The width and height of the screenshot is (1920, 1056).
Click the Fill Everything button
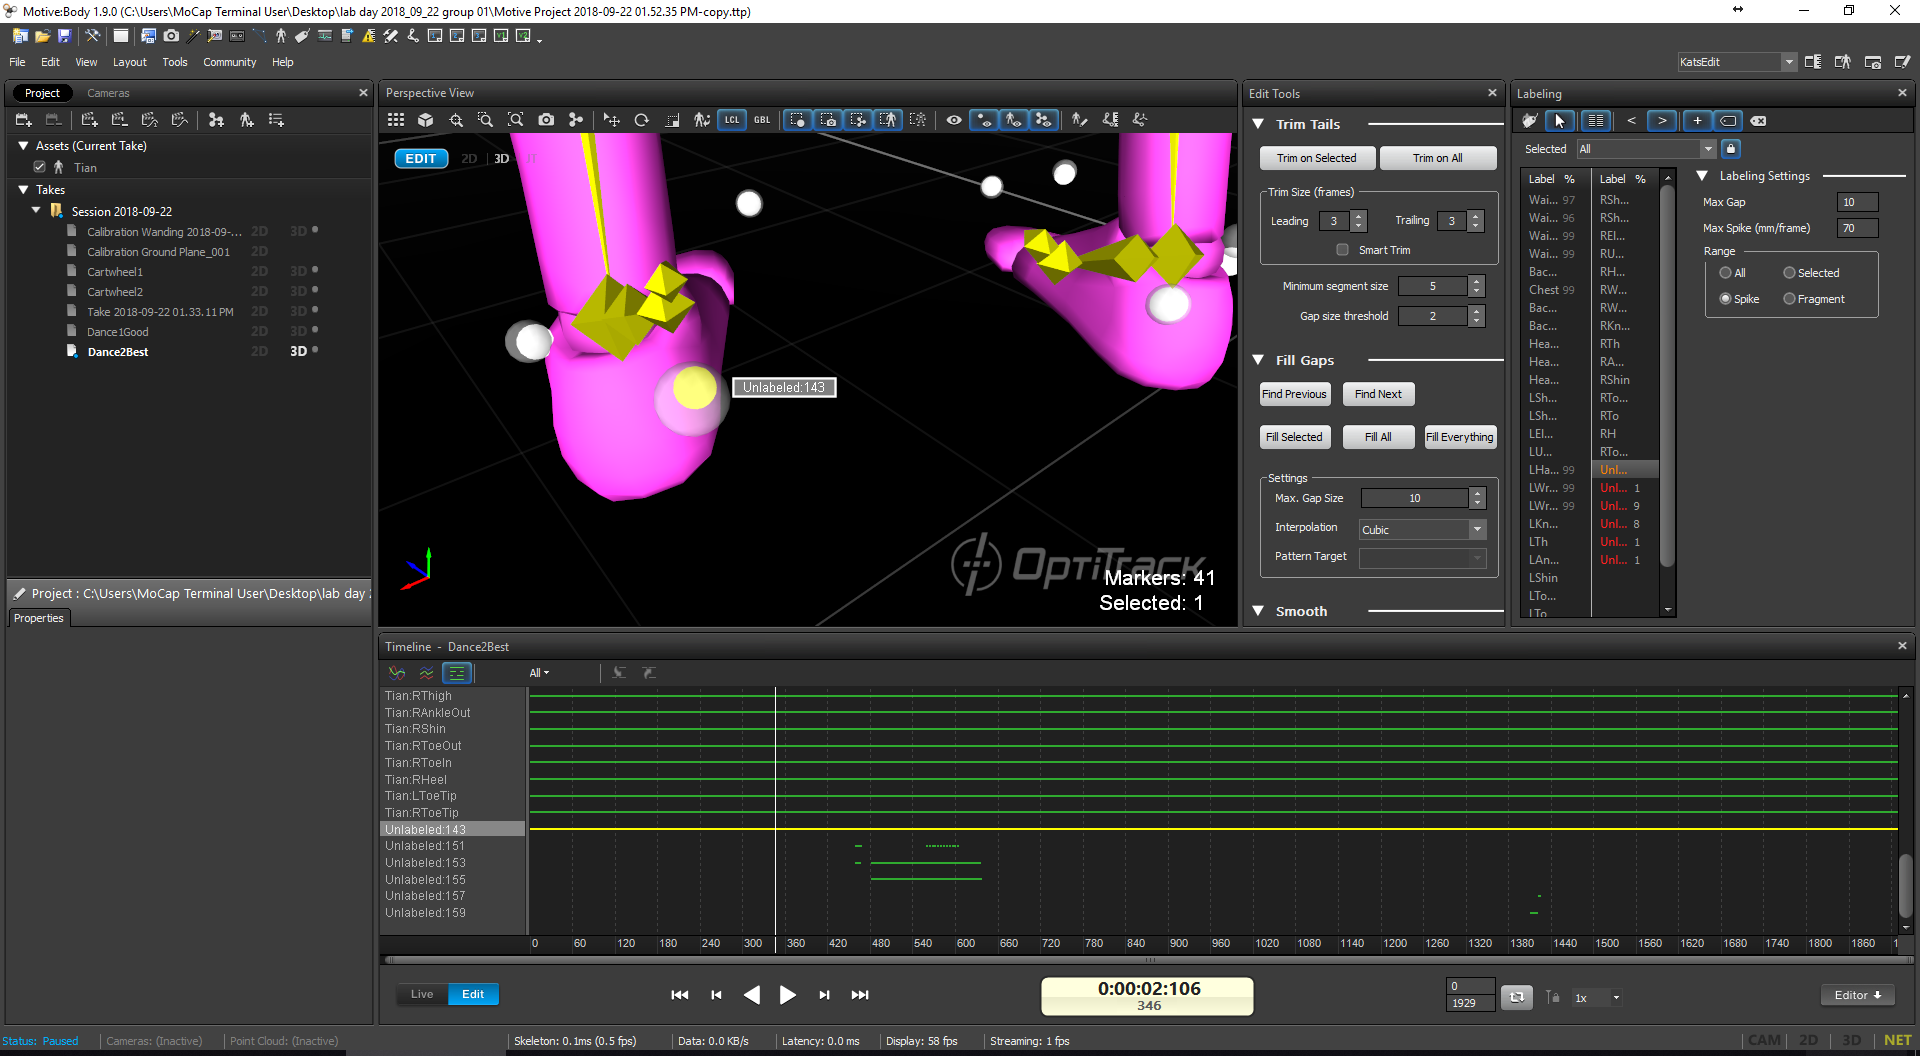click(x=1460, y=437)
